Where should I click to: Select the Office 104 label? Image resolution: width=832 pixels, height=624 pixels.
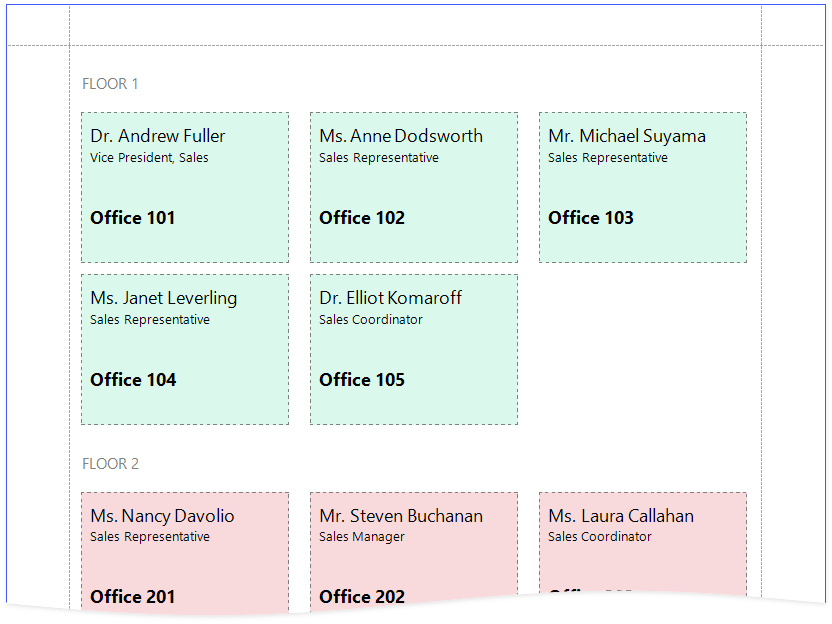(x=133, y=380)
